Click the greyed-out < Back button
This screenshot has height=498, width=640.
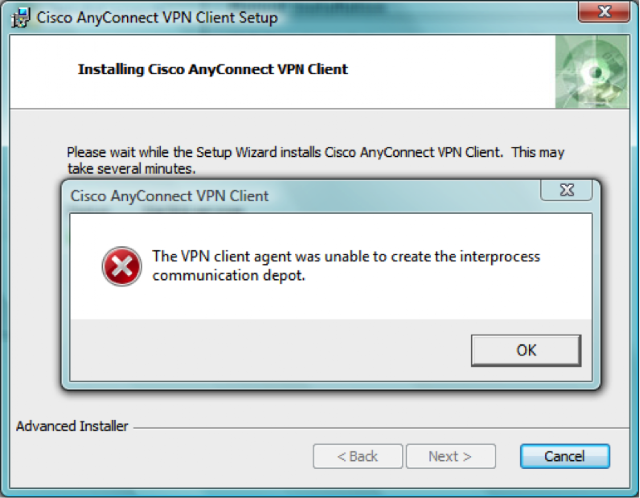(358, 456)
